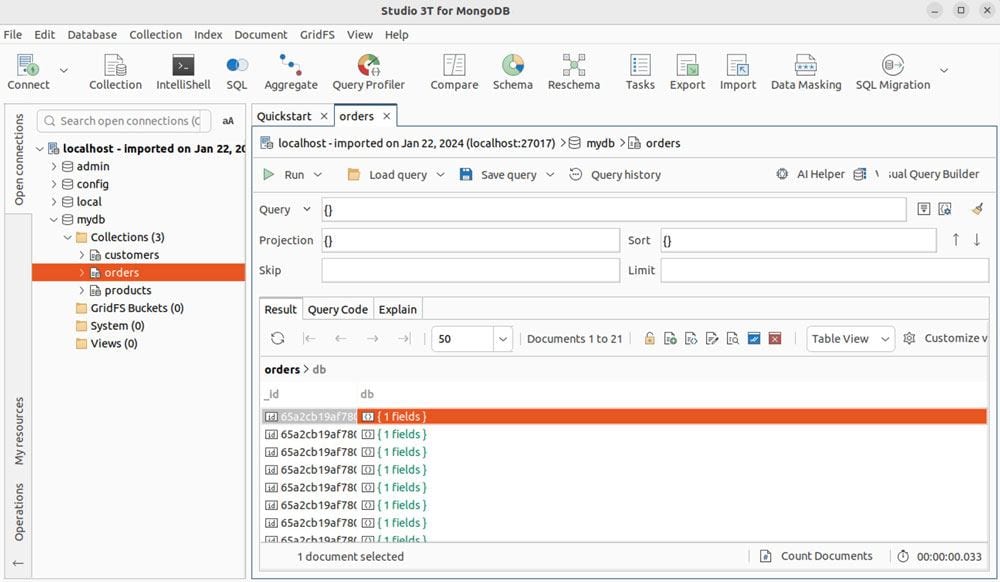
Task: Open the Tasks manager
Action: click(x=640, y=72)
